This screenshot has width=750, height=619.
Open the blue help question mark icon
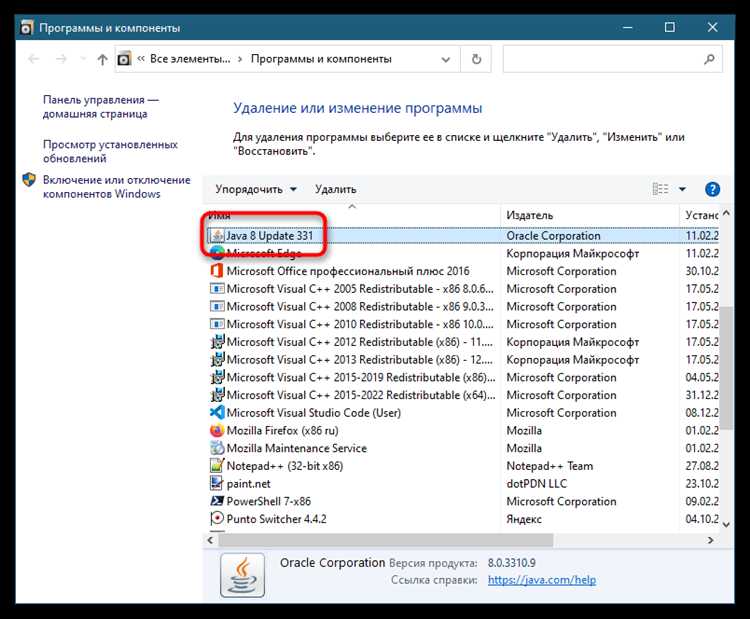click(x=712, y=189)
